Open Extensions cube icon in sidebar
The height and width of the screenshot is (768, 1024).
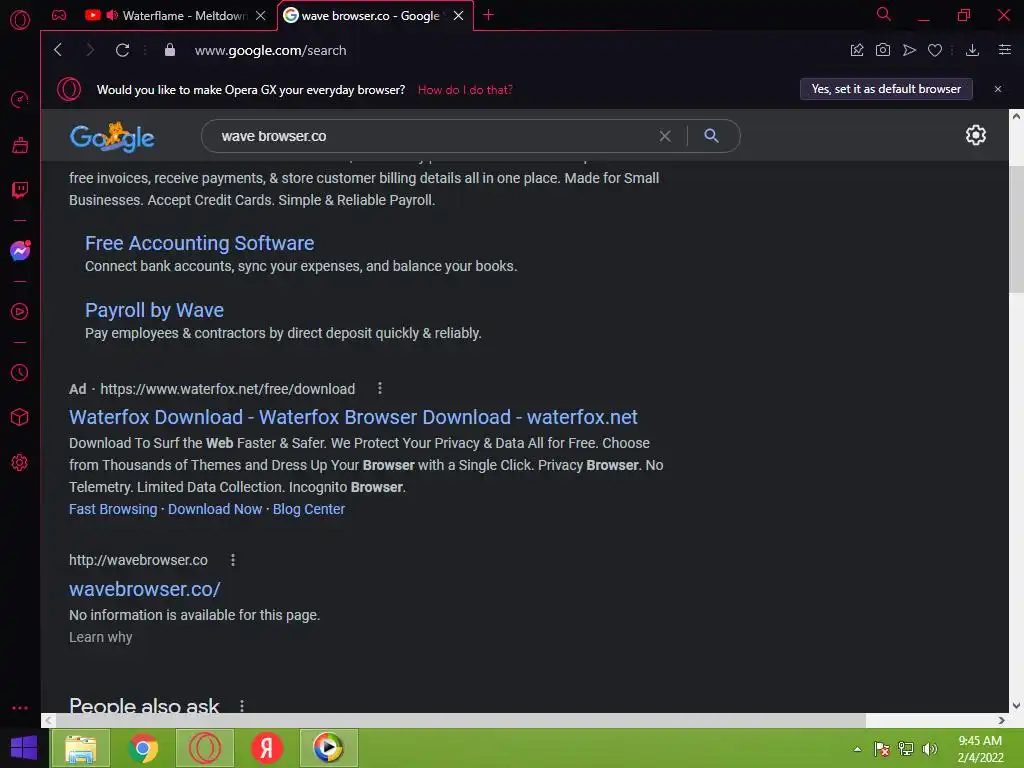pos(20,417)
